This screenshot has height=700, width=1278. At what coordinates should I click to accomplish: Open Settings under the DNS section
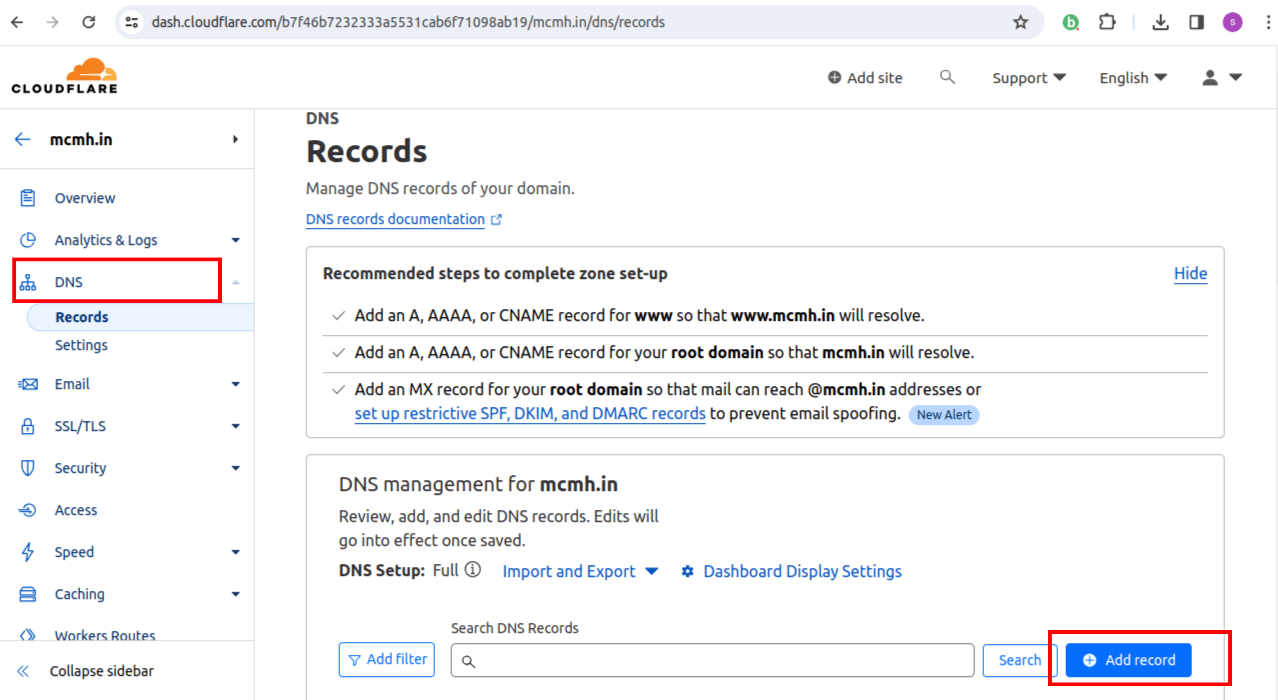click(81, 344)
